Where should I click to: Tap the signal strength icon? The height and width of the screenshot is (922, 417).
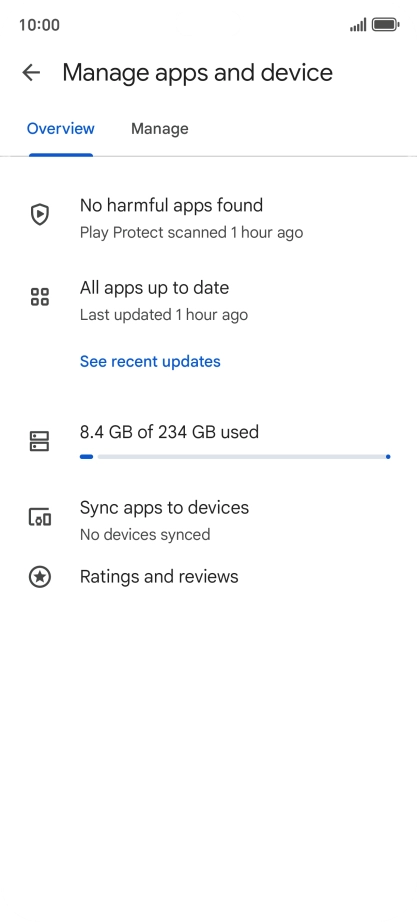[358, 25]
